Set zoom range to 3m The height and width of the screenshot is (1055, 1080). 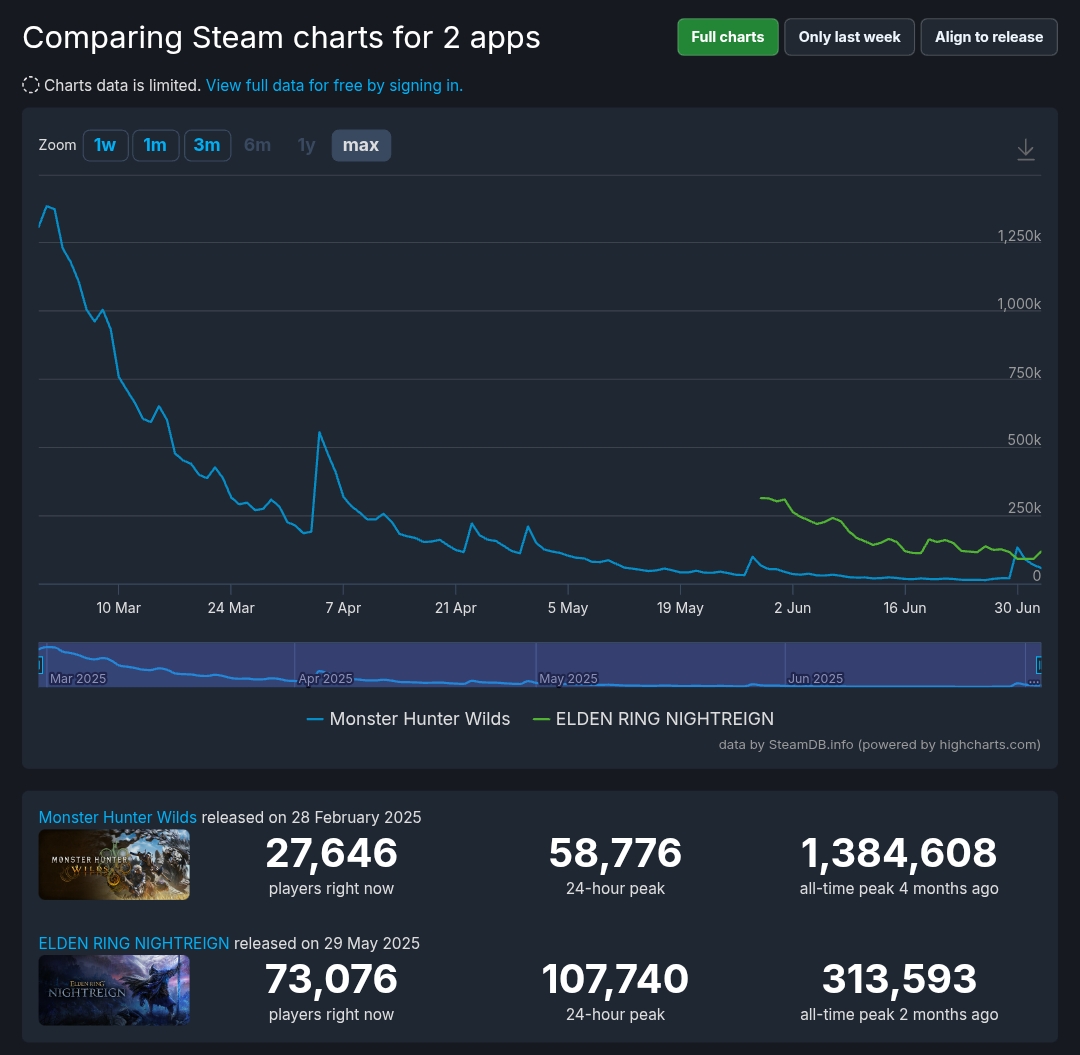[x=207, y=145]
